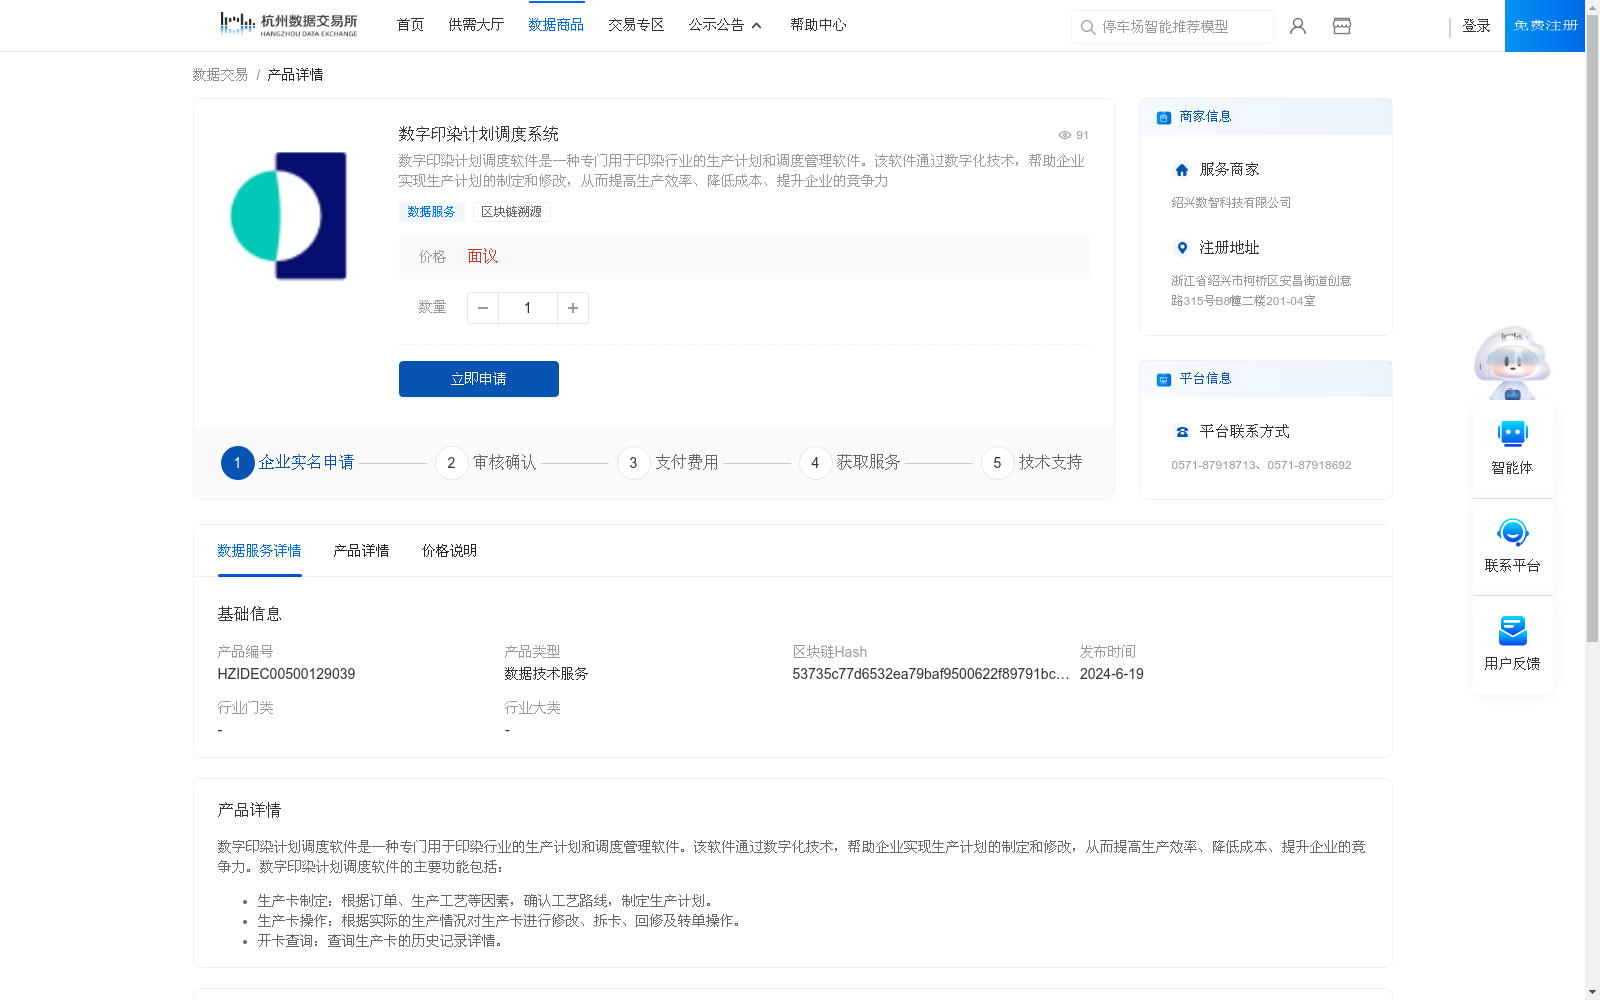This screenshot has width=1600, height=1000.
Task: Click the 商家信息 panel header icon
Action: point(1163,118)
